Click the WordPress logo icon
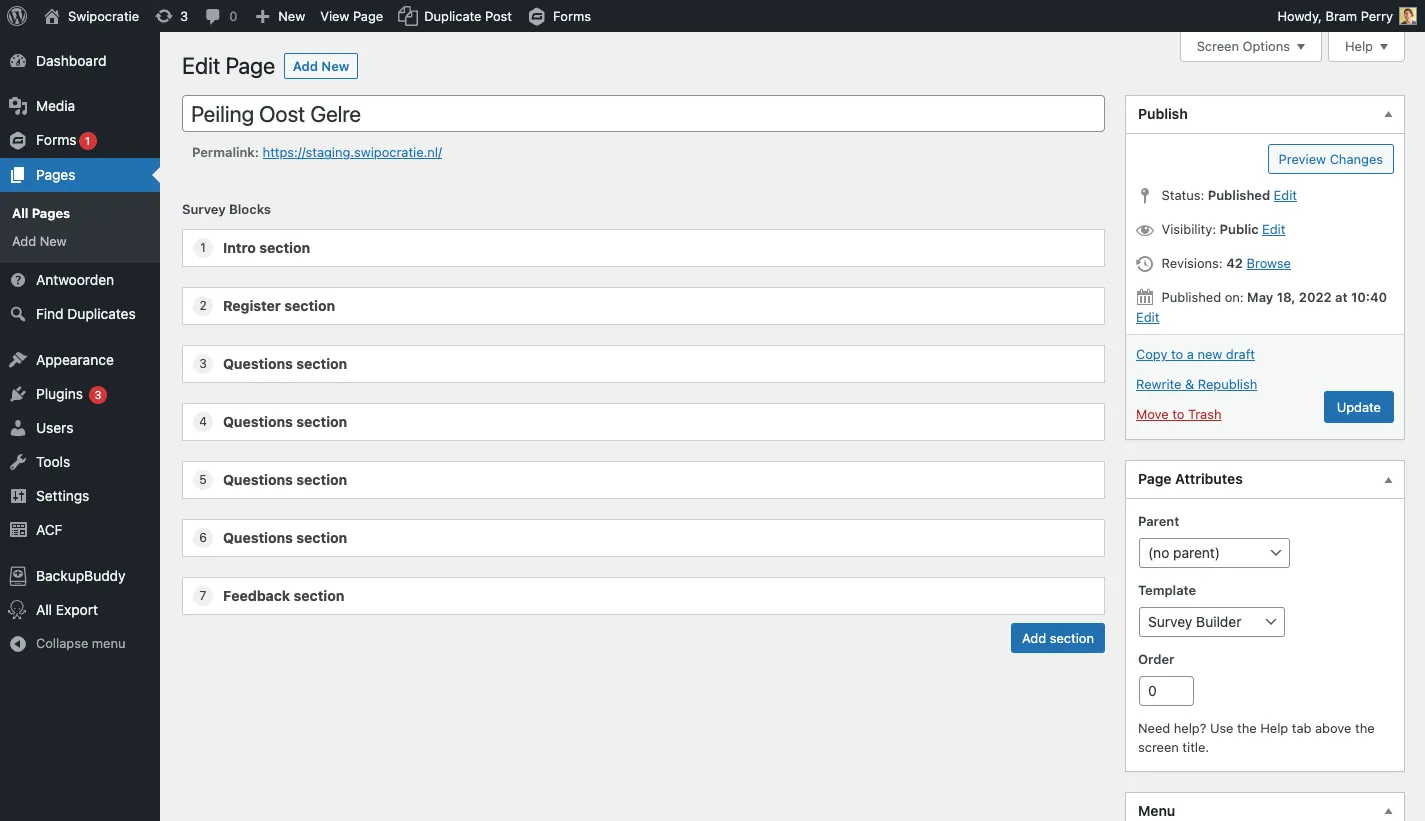 coord(17,16)
